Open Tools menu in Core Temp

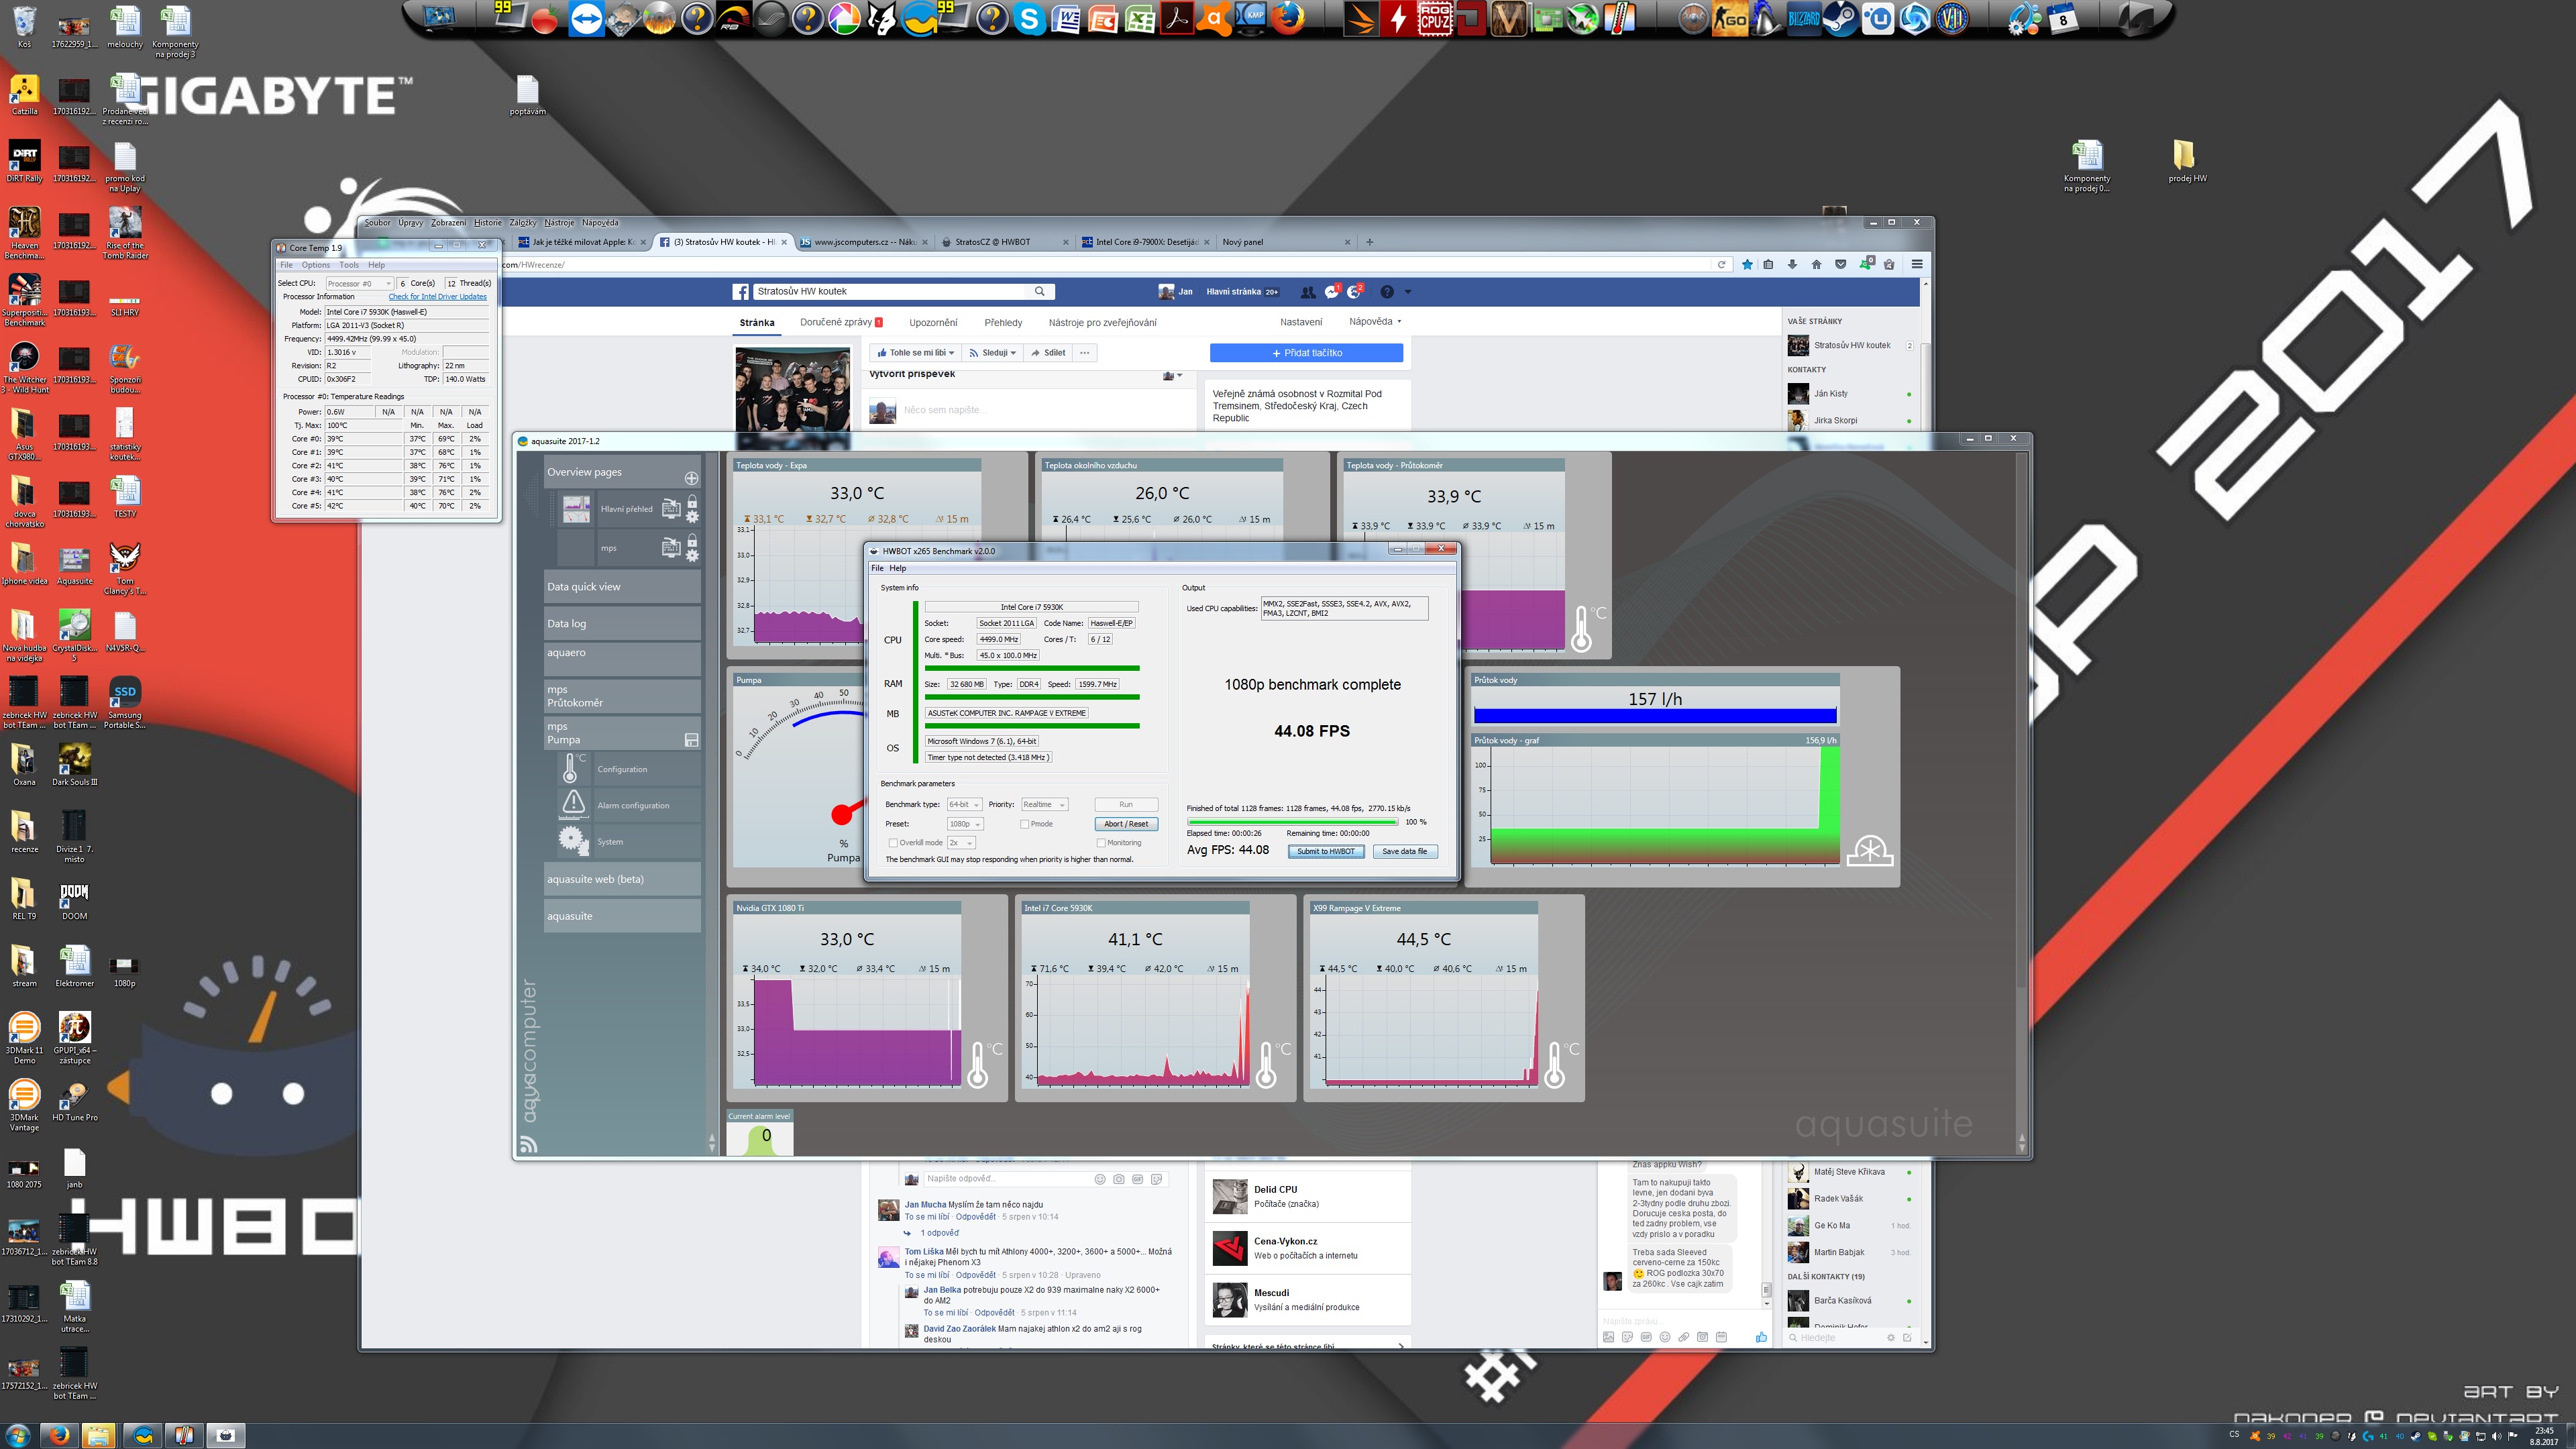point(348,265)
